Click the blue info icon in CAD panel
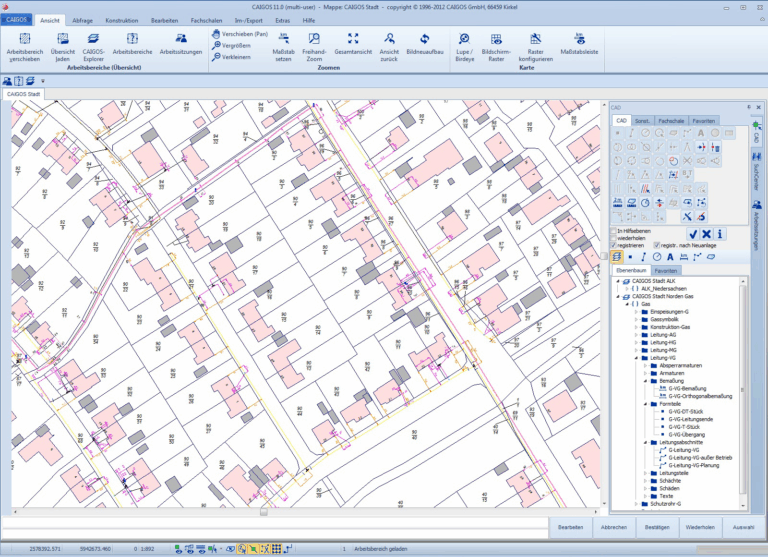This screenshot has height=557, width=768. (x=720, y=233)
